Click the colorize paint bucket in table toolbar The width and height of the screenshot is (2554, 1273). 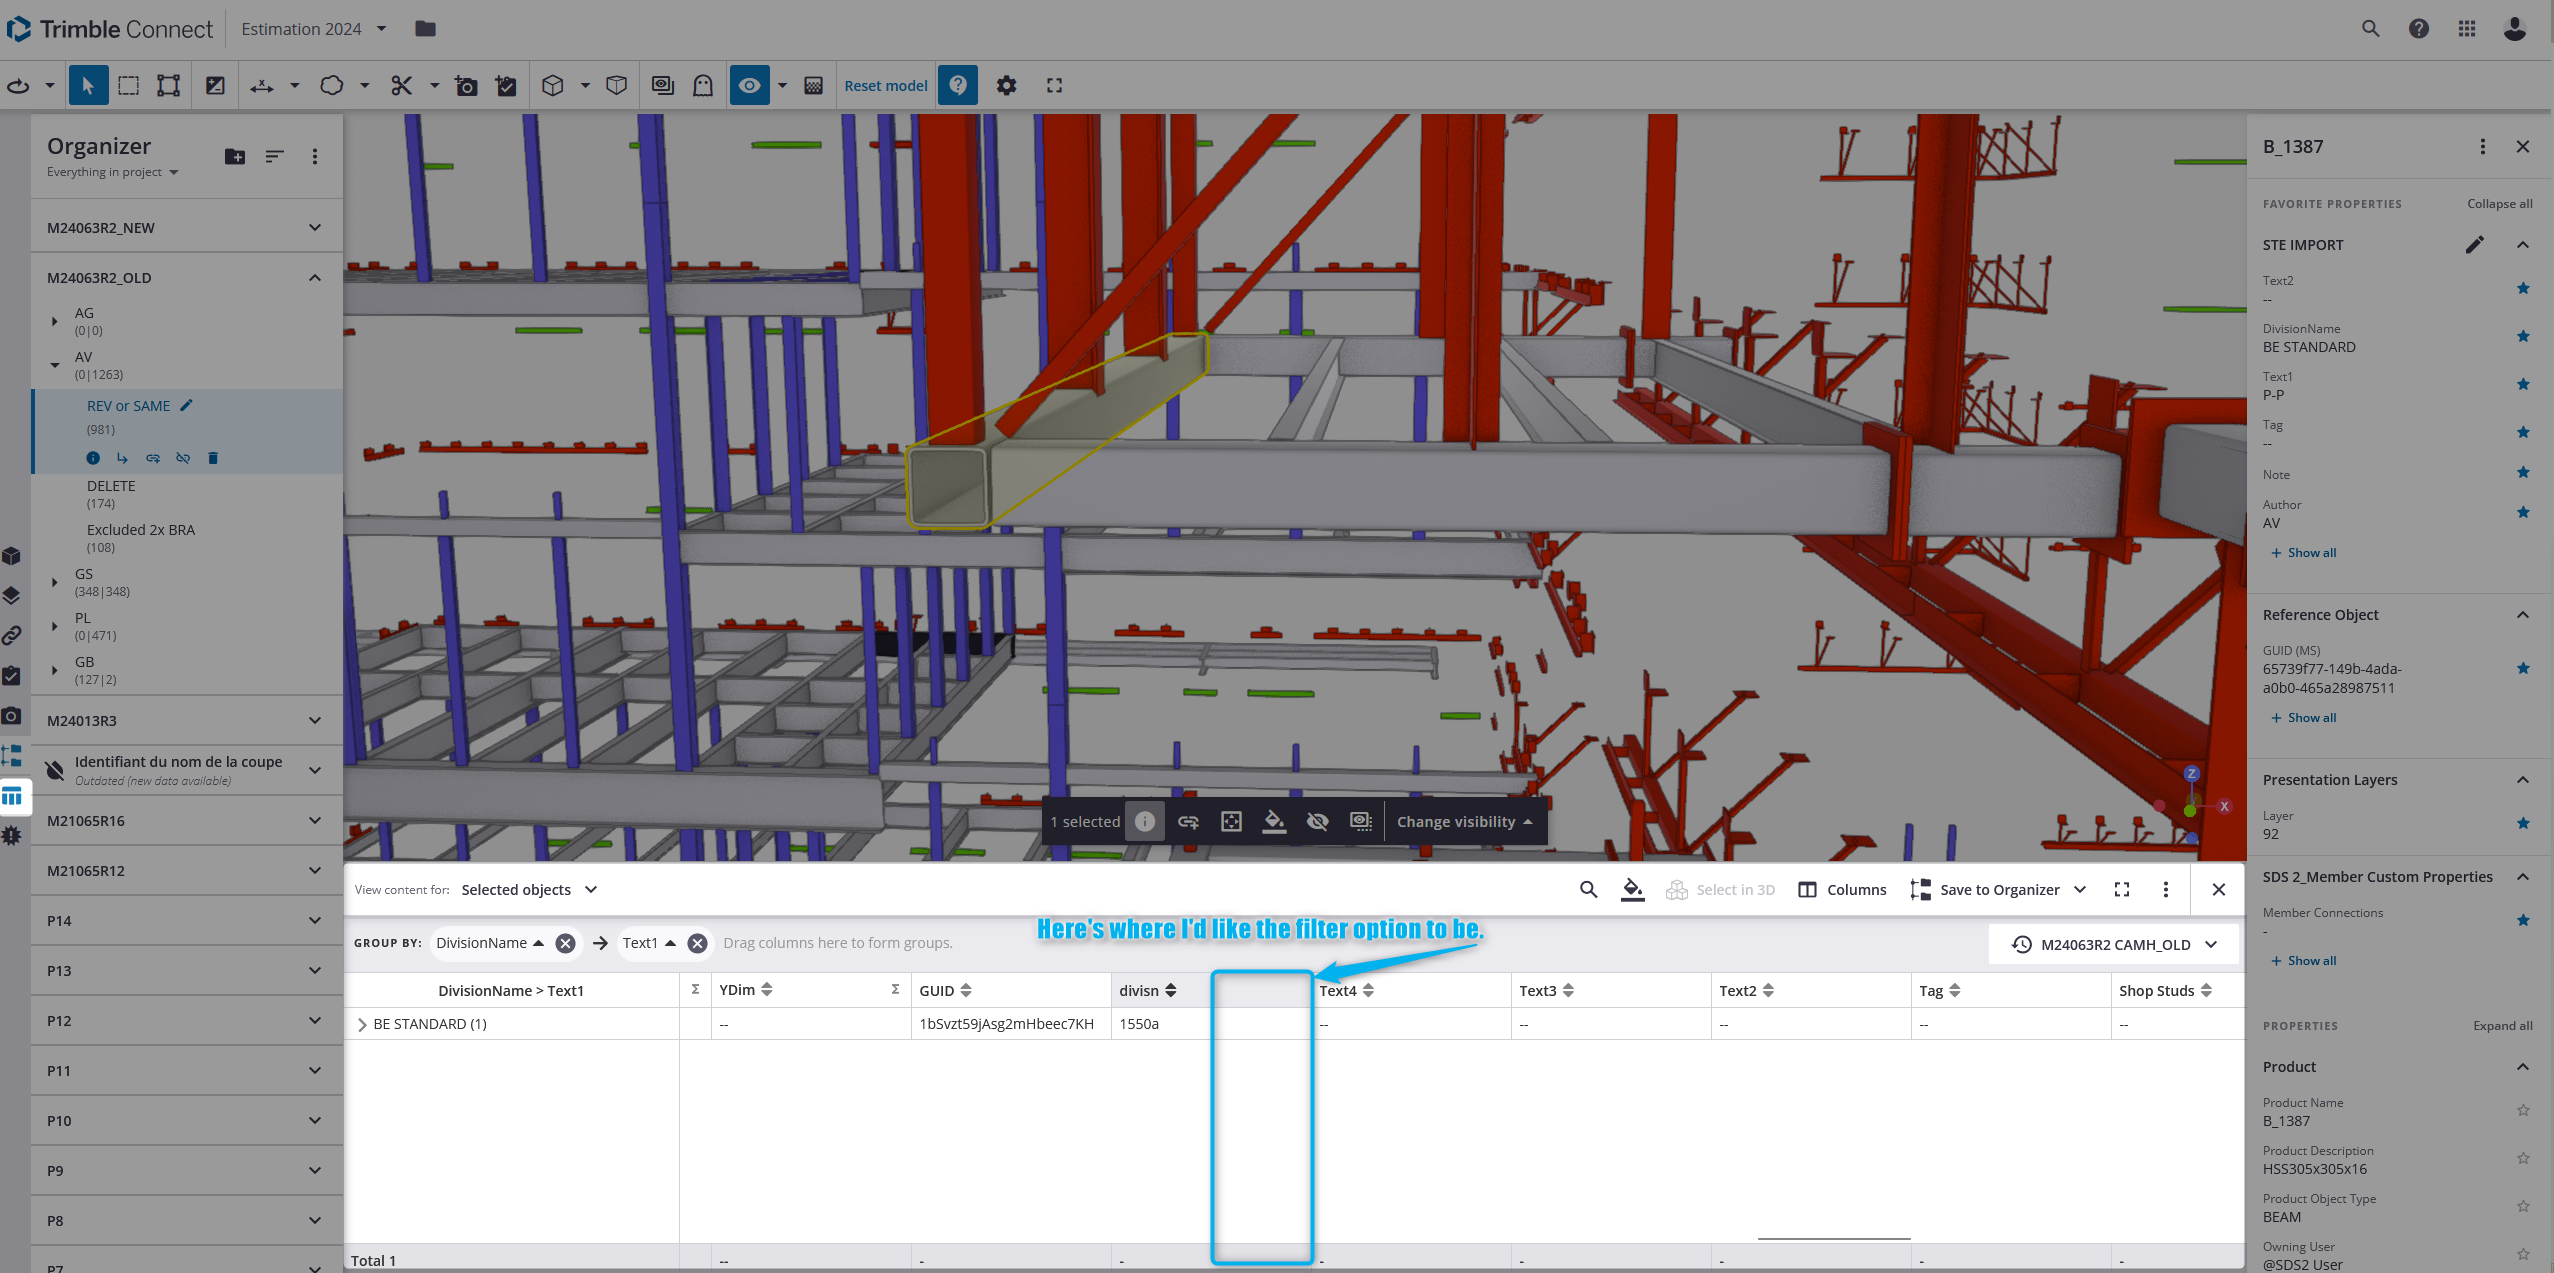click(x=1632, y=889)
